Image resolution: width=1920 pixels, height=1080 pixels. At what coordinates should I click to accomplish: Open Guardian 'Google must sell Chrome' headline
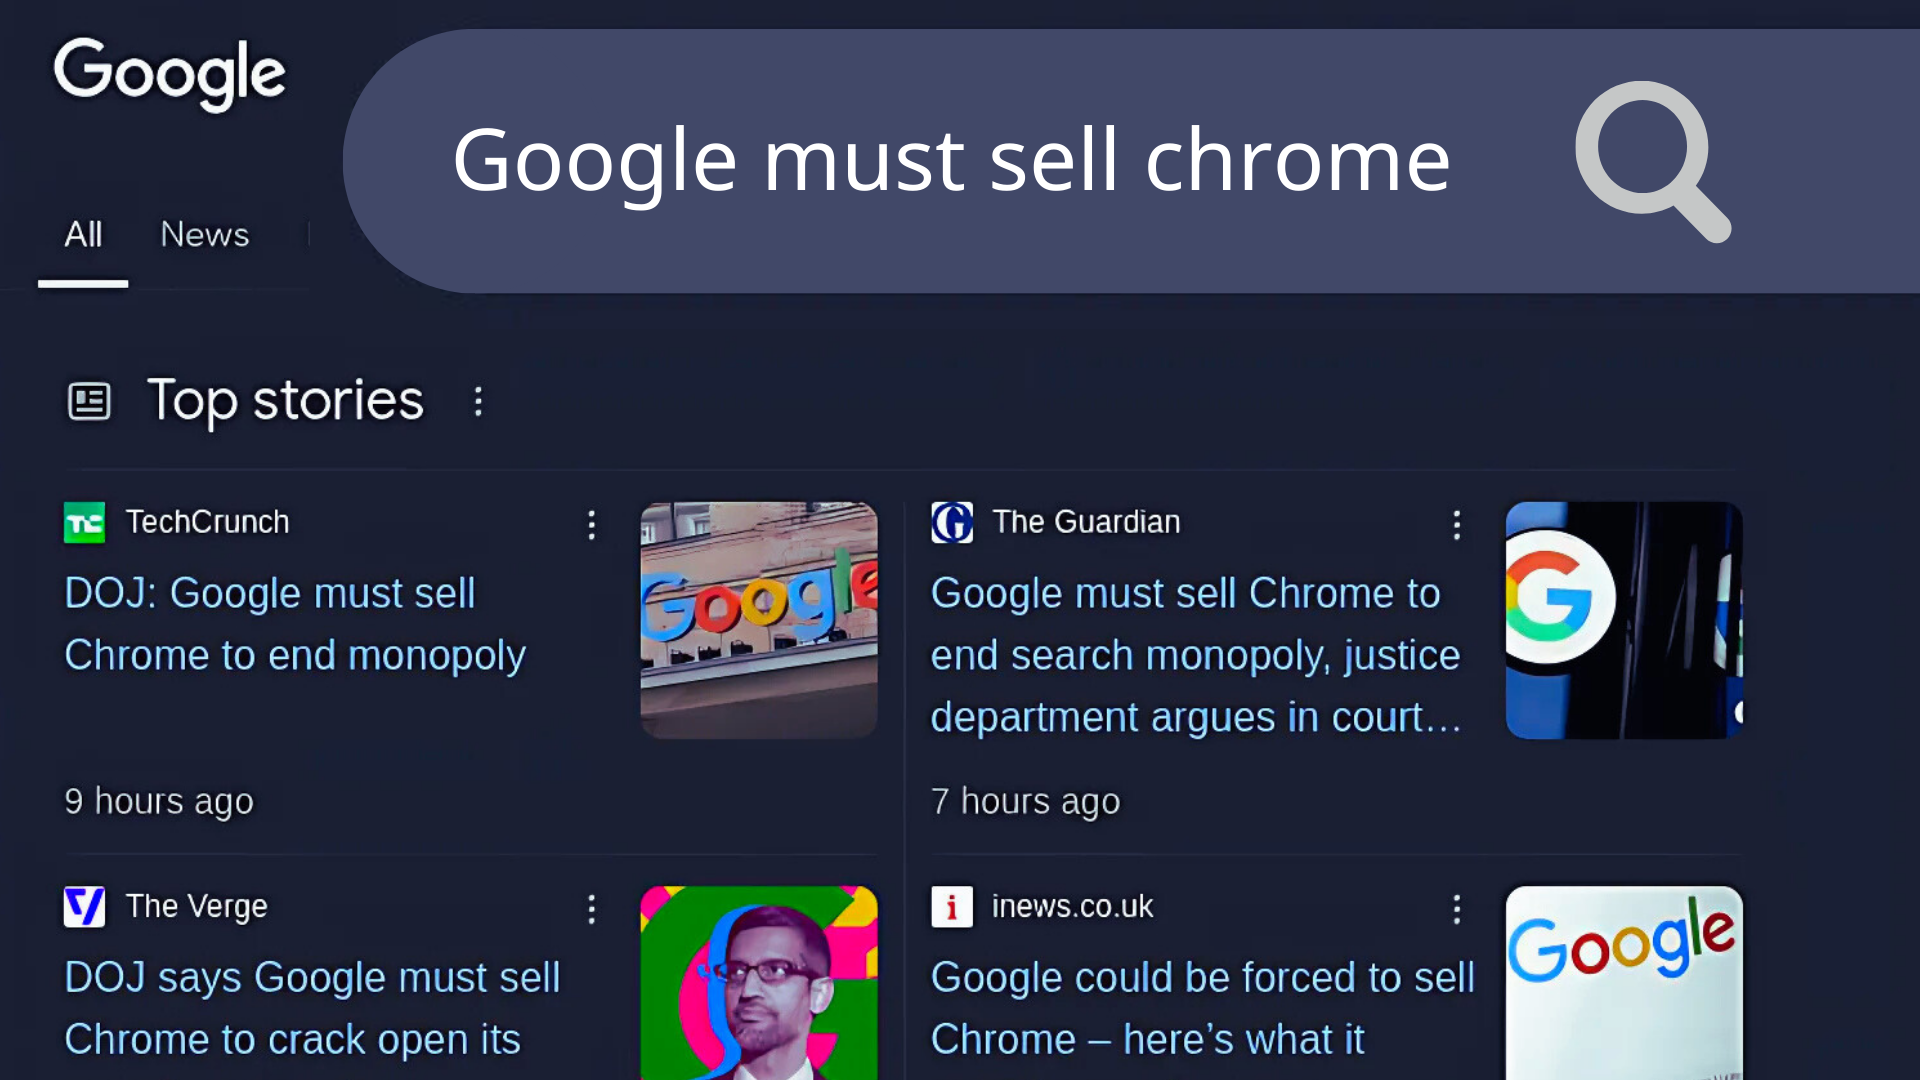point(1196,655)
